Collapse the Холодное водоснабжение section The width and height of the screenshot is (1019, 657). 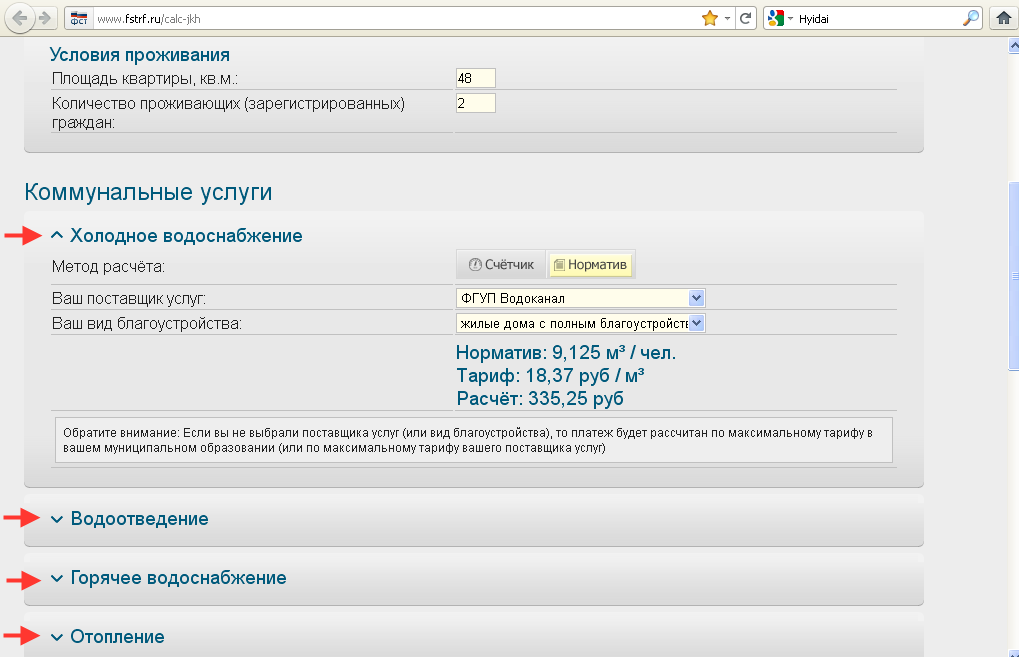click(176, 235)
